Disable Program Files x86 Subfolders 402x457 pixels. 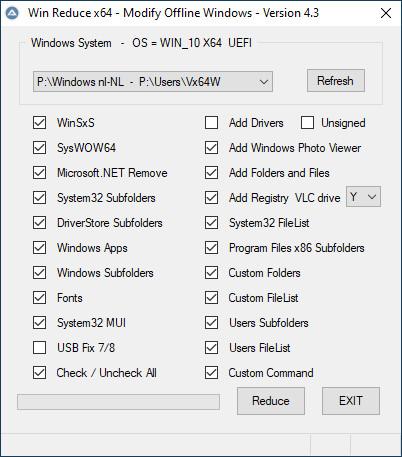point(212,248)
